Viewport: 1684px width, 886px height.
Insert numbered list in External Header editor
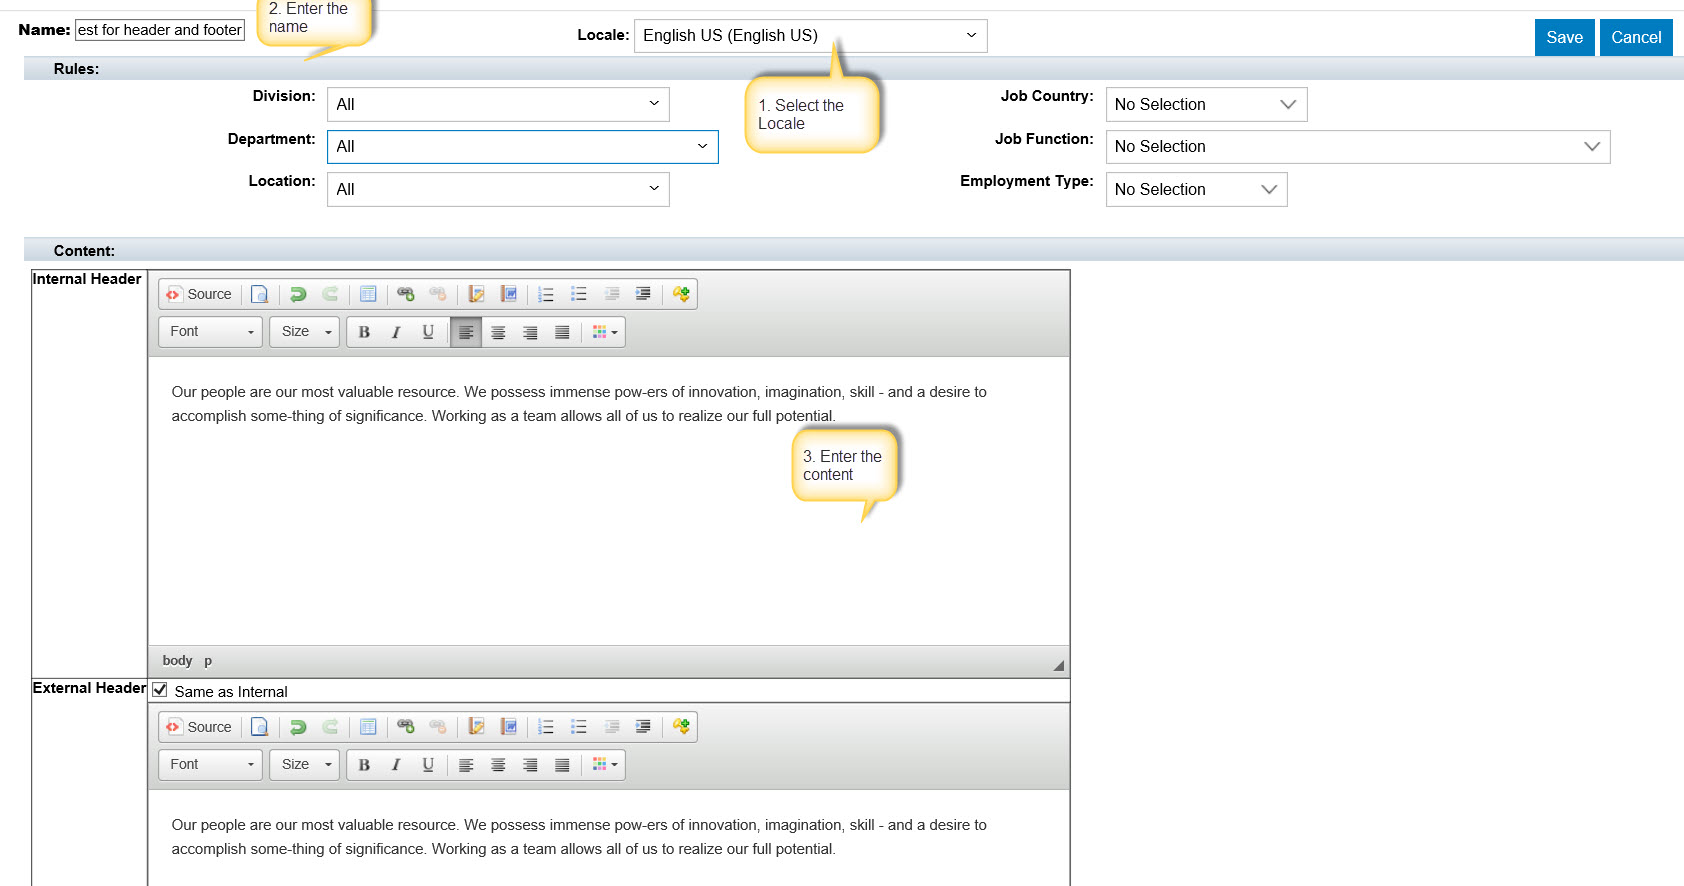(546, 727)
